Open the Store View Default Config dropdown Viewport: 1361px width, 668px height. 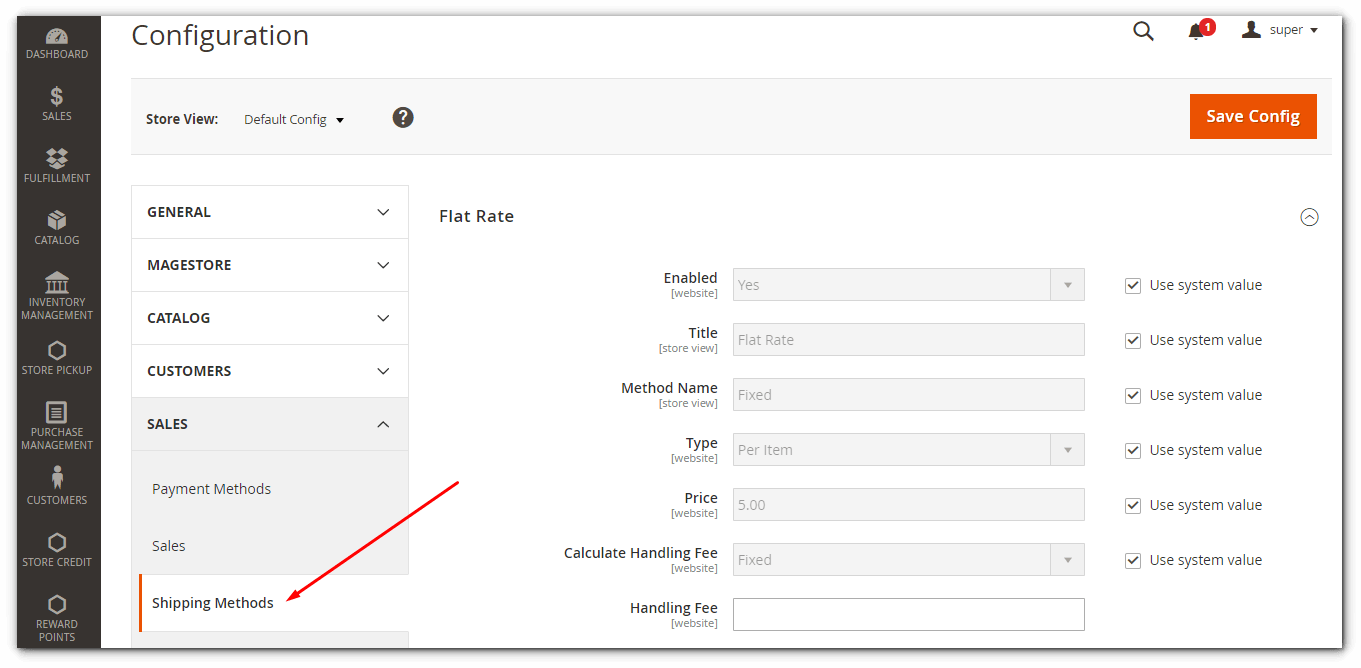pyautogui.click(x=294, y=119)
